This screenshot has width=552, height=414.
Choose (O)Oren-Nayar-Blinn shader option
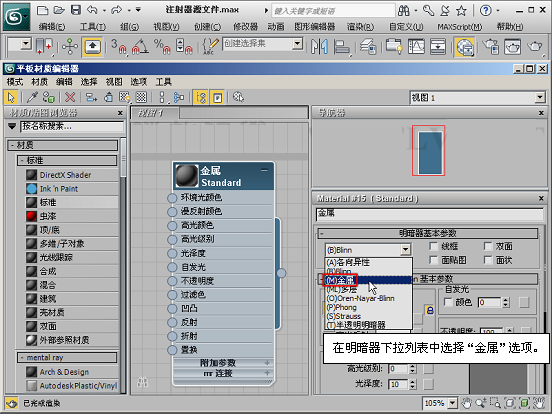368,299
